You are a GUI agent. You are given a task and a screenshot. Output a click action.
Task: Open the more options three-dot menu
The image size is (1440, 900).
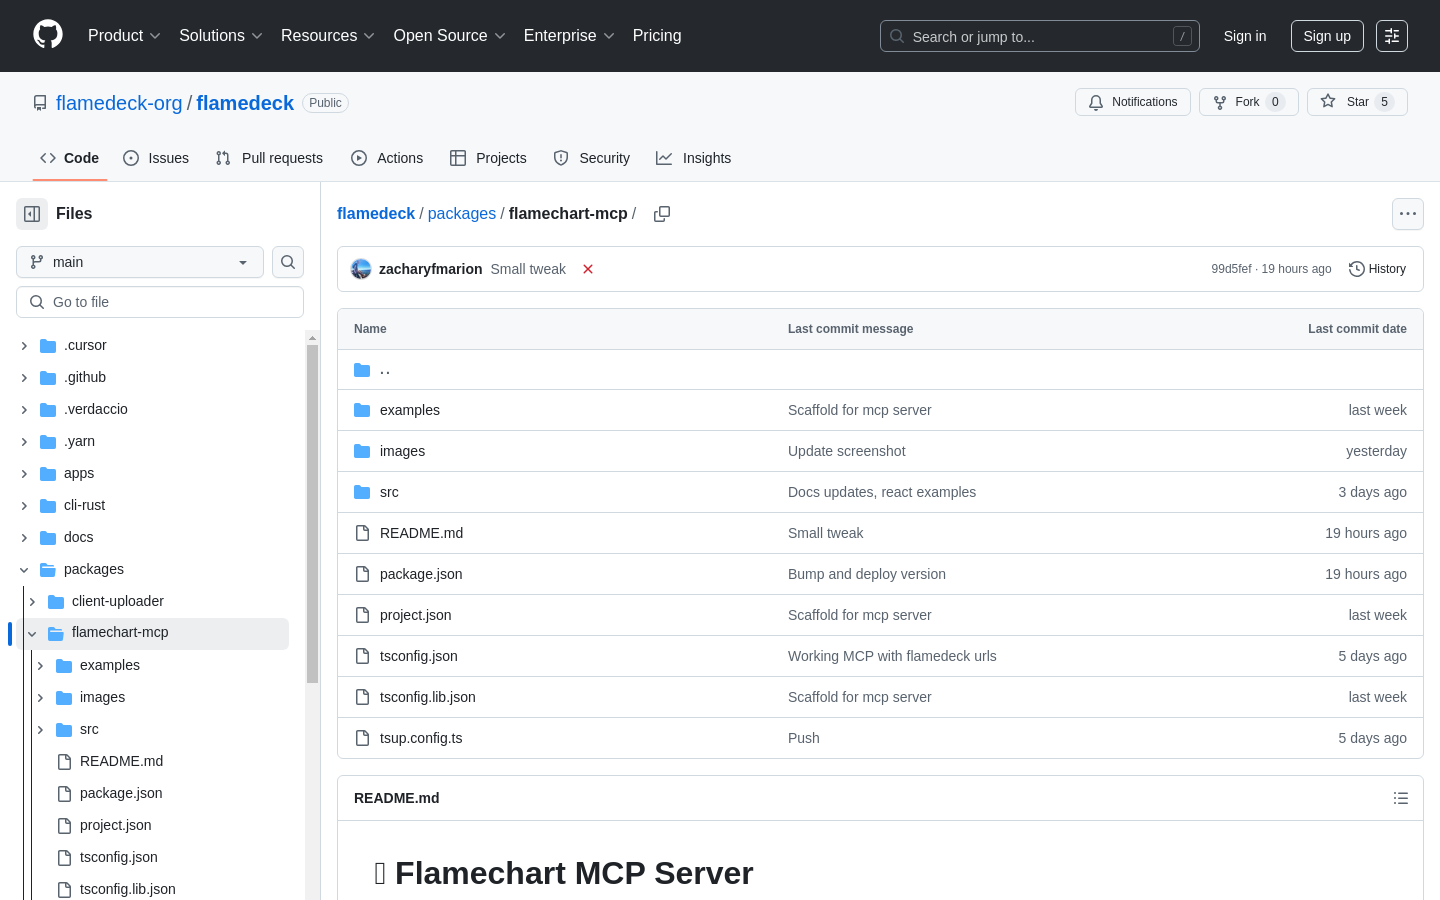[x=1408, y=214]
